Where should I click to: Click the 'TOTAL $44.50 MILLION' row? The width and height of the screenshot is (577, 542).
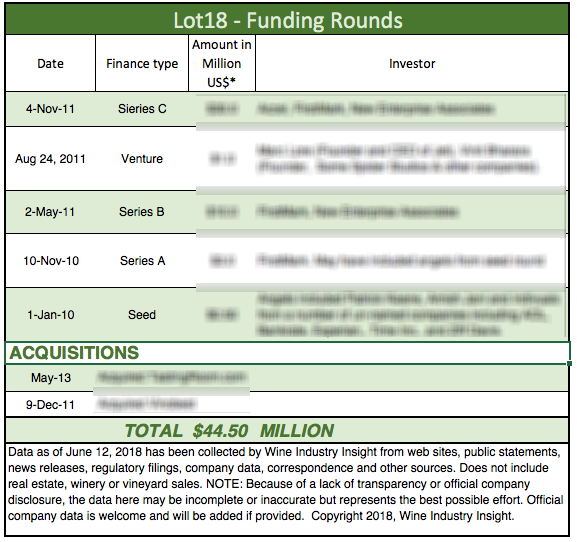pyautogui.click(x=287, y=430)
